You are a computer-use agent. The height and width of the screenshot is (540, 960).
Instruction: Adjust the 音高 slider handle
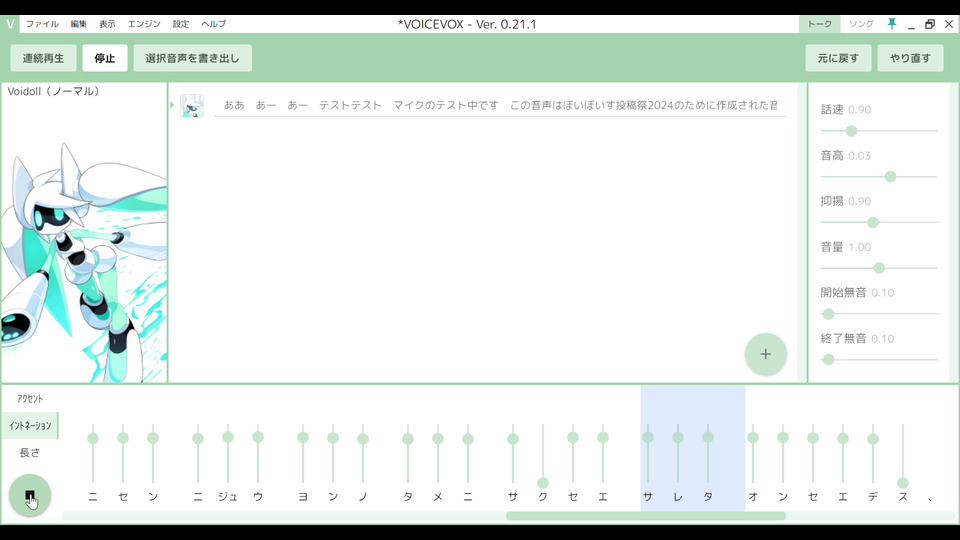(890, 176)
